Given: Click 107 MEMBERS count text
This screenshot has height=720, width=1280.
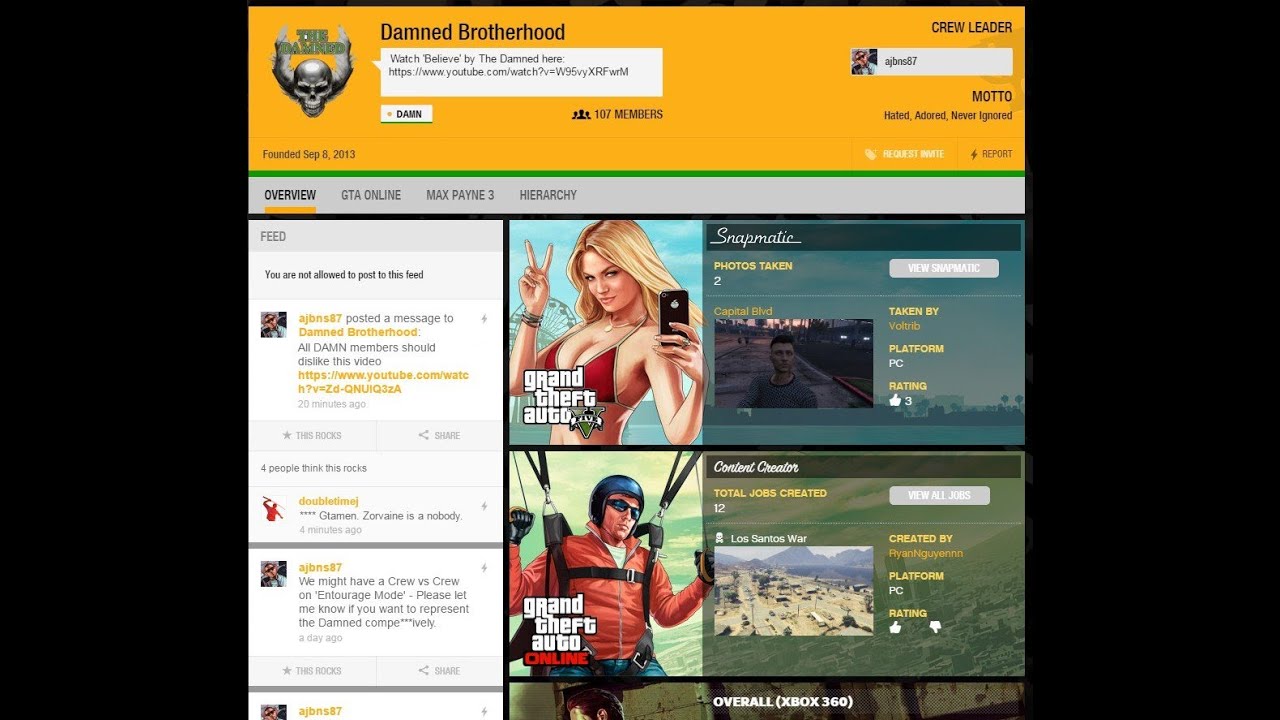Looking at the screenshot, I should (628, 115).
